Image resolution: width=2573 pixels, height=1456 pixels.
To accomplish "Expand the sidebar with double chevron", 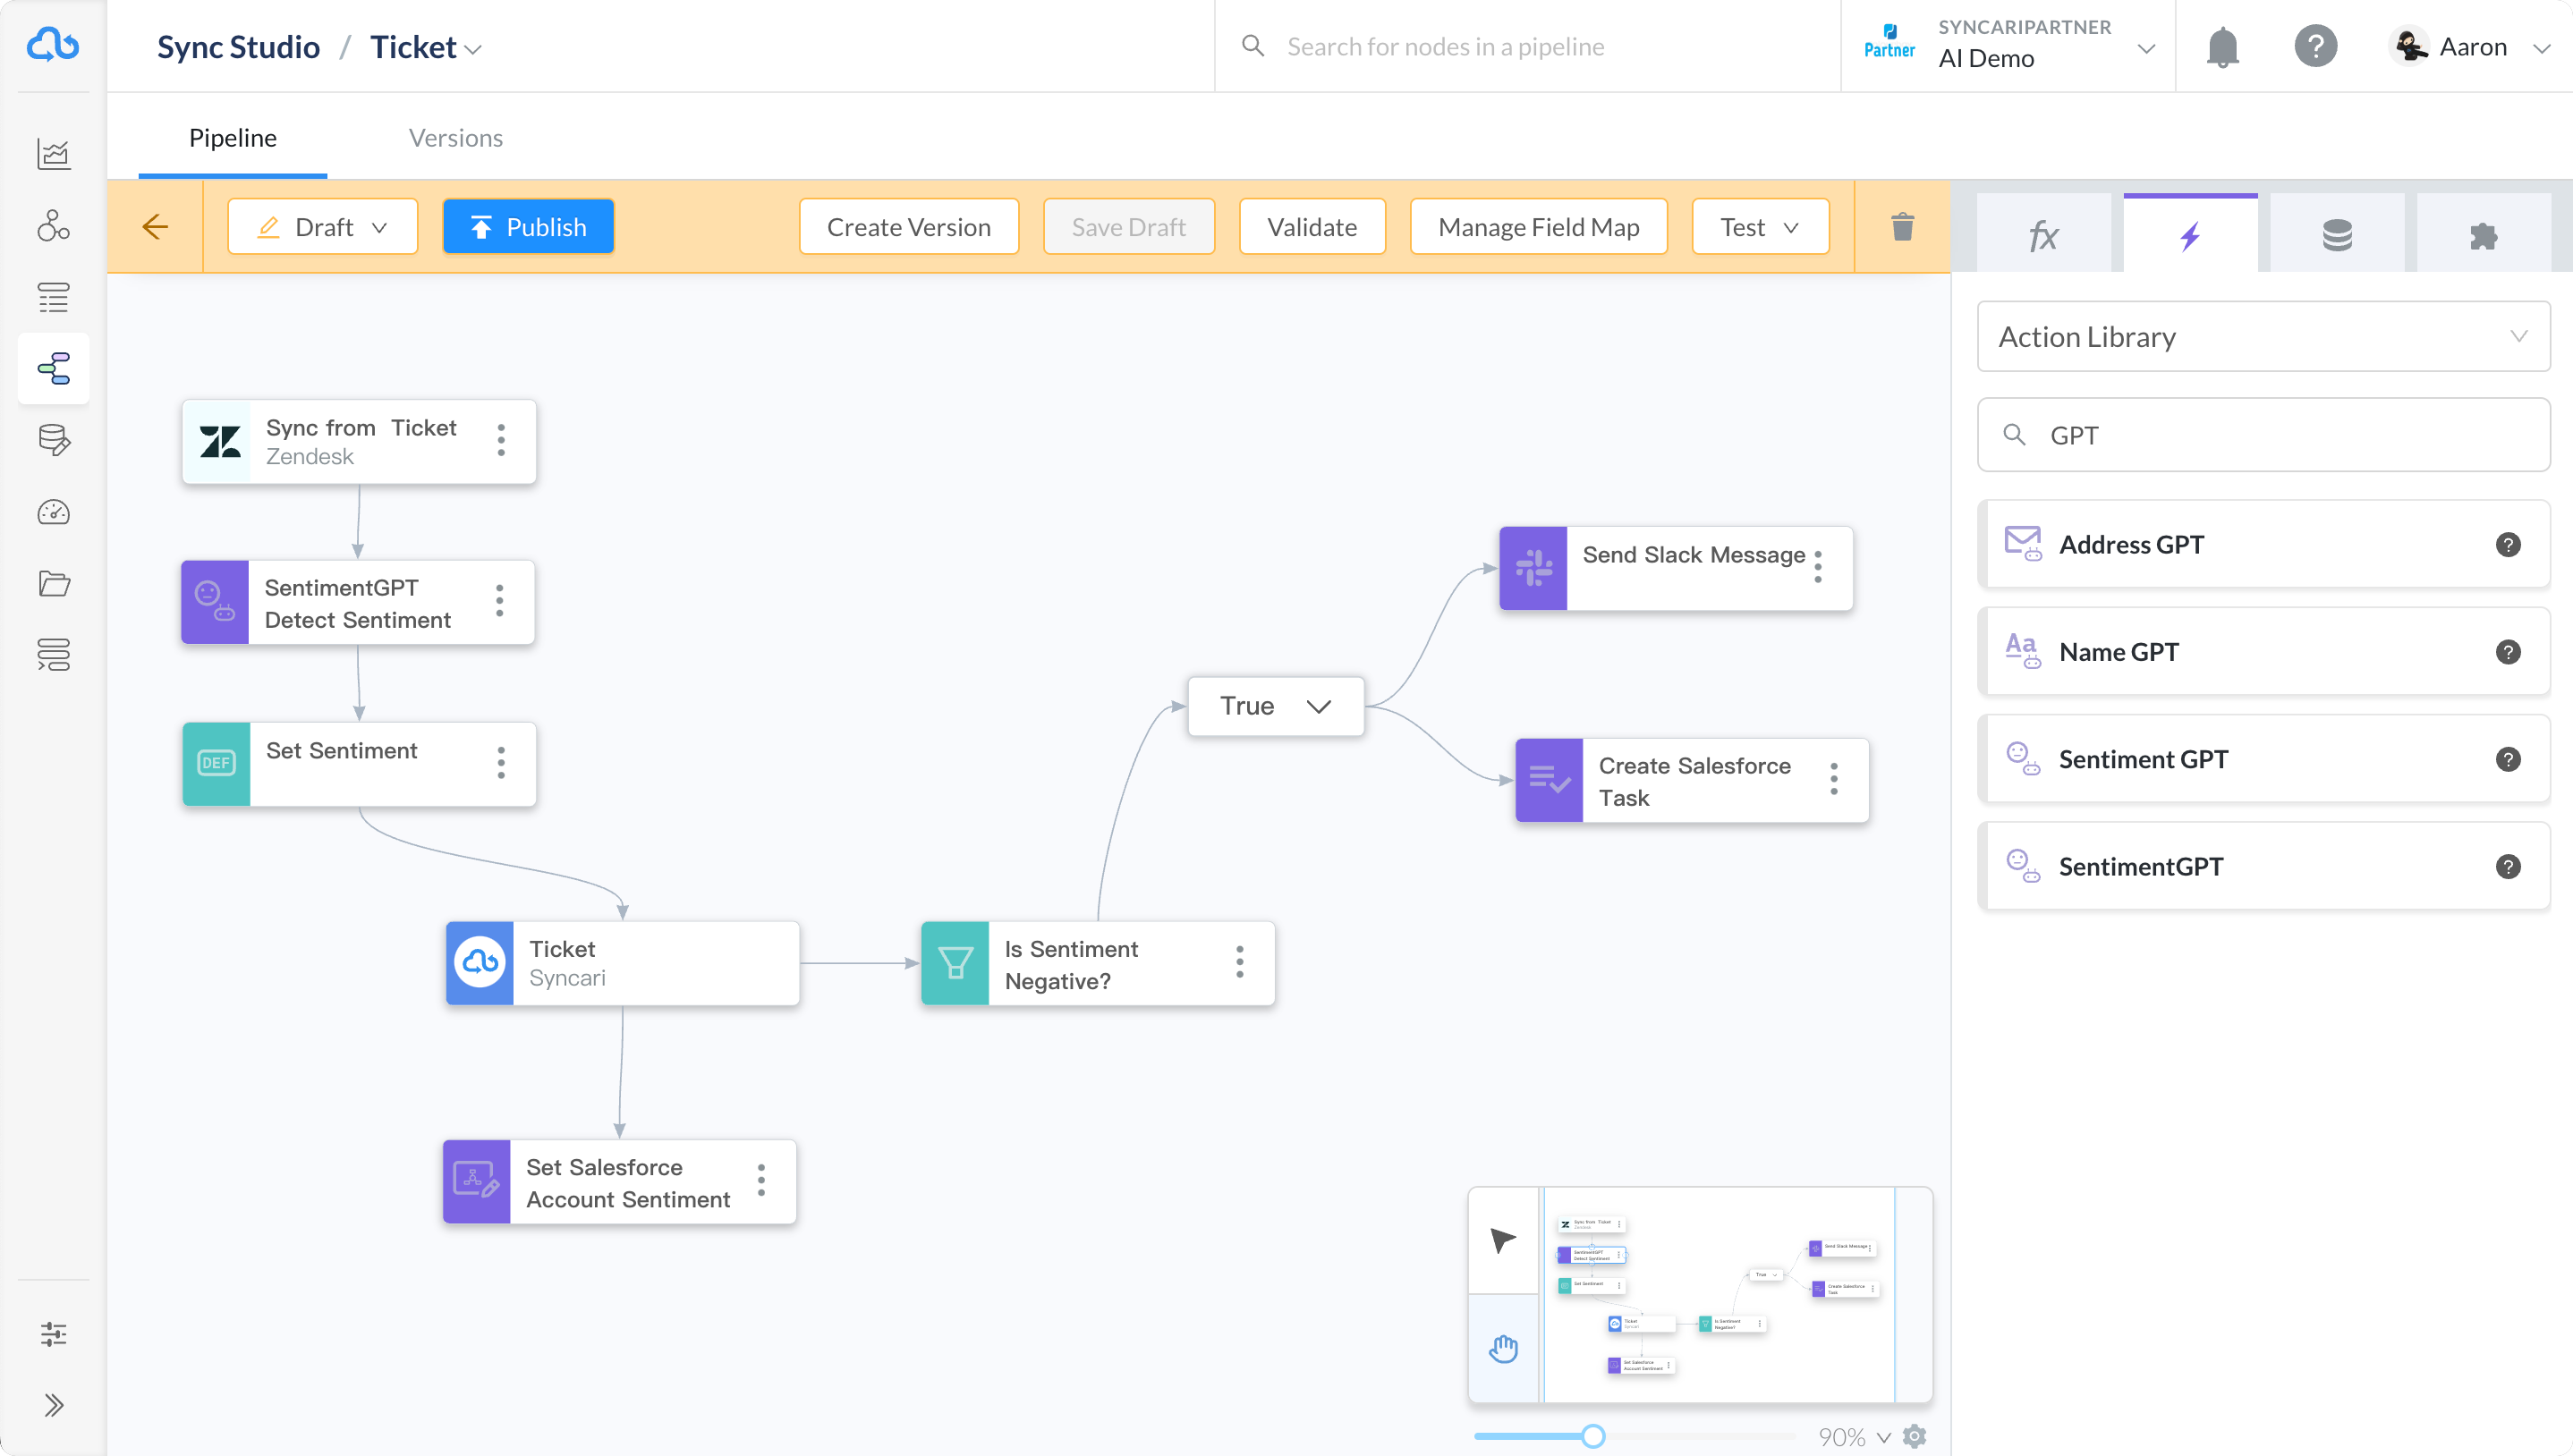I will pos(54,1405).
